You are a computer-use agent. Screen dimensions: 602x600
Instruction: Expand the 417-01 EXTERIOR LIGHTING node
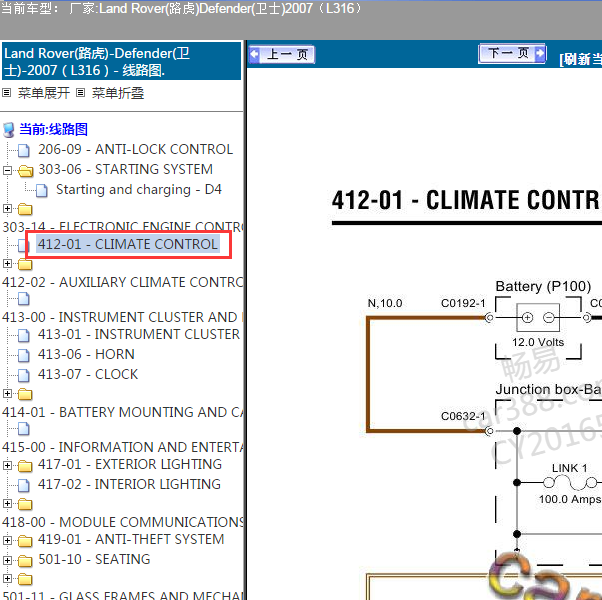tap(7, 465)
